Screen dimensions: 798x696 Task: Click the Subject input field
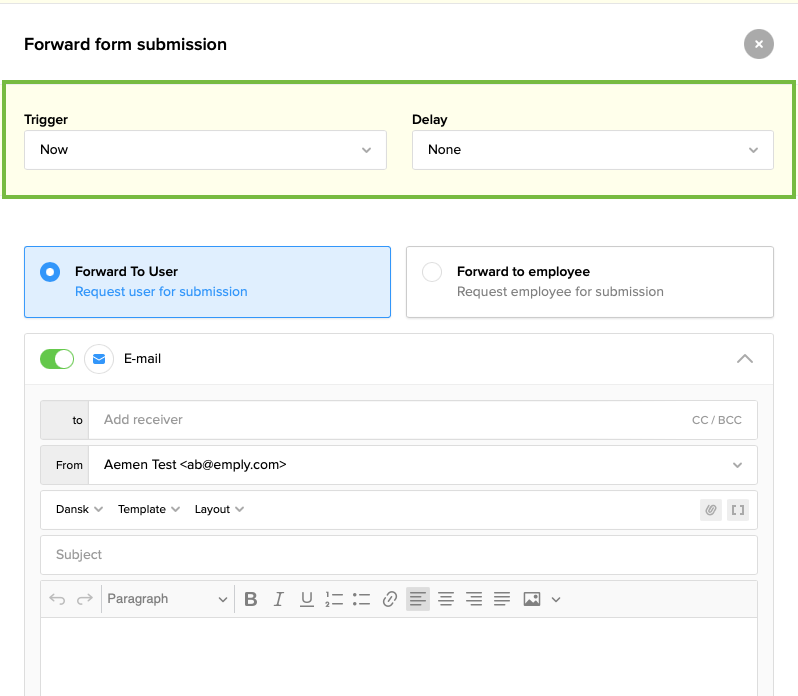[x=398, y=555]
